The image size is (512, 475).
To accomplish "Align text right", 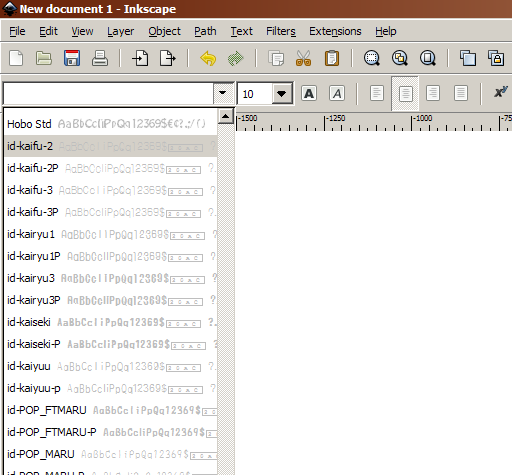I will click(433, 93).
